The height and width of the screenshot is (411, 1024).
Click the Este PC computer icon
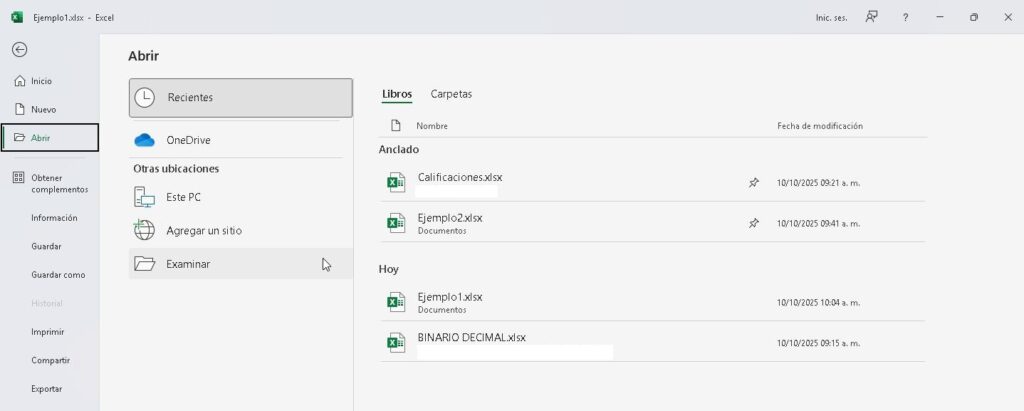(x=144, y=197)
